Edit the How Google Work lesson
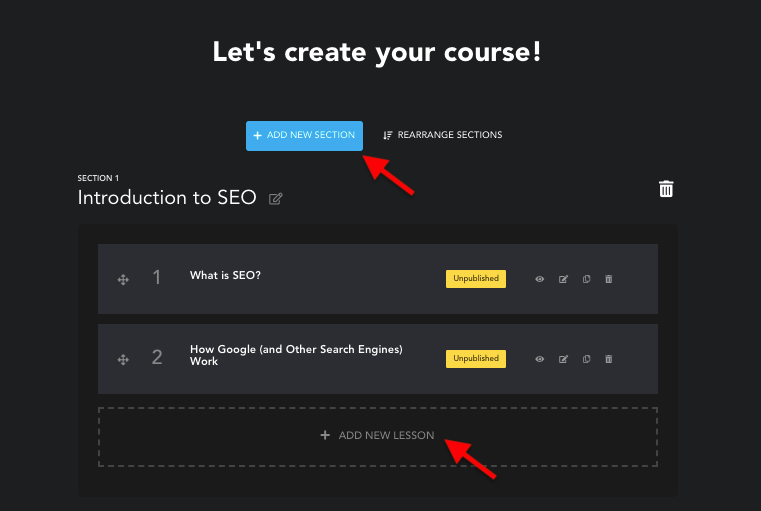This screenshot has width=761, height=511. click(563, 359)
